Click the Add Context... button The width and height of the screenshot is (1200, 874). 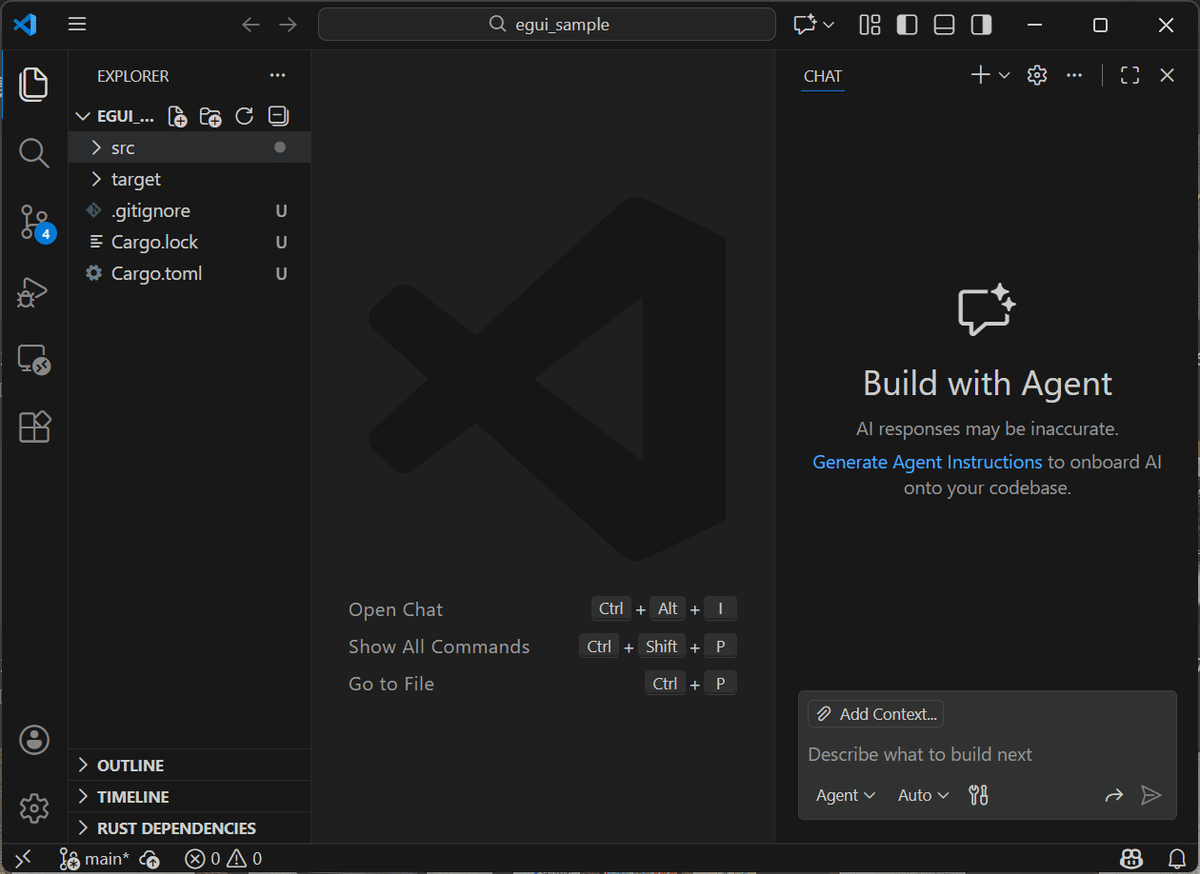point(876,714)
